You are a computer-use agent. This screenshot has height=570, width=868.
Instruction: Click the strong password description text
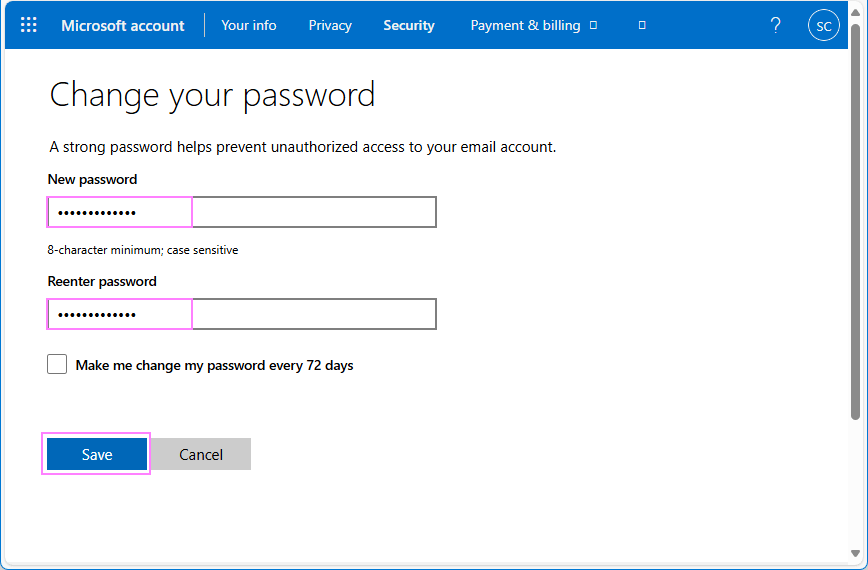click(x=303, y=147)
